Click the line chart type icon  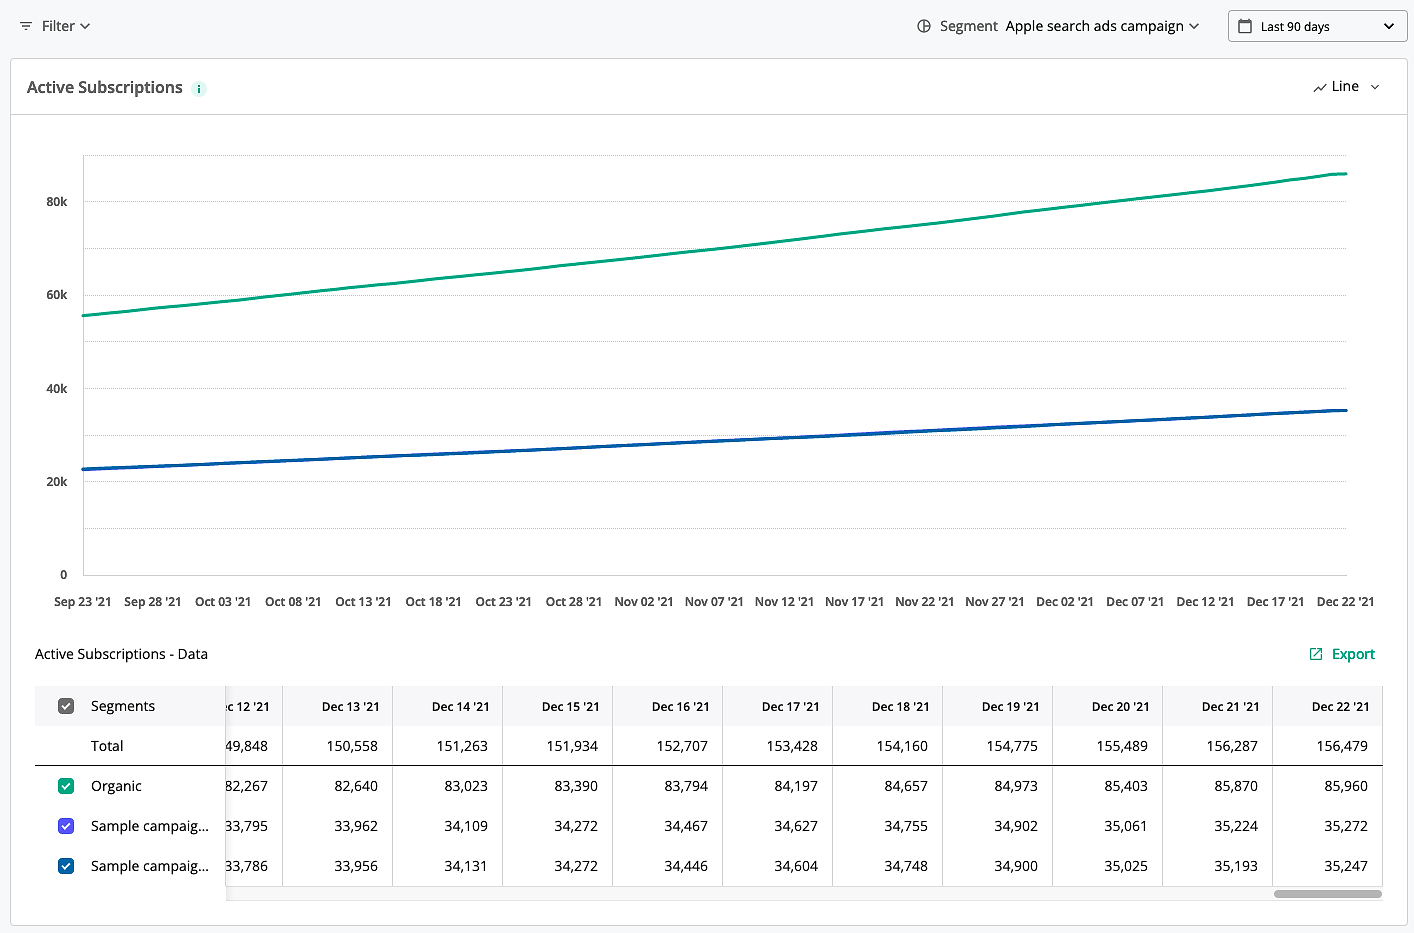1320,87
